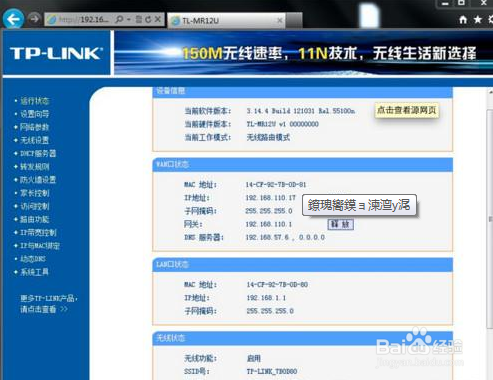Viewport: 493px width, 380px height.
Task: Open 设置向导 in the sidebar
Action: click(x=35, y=114)
